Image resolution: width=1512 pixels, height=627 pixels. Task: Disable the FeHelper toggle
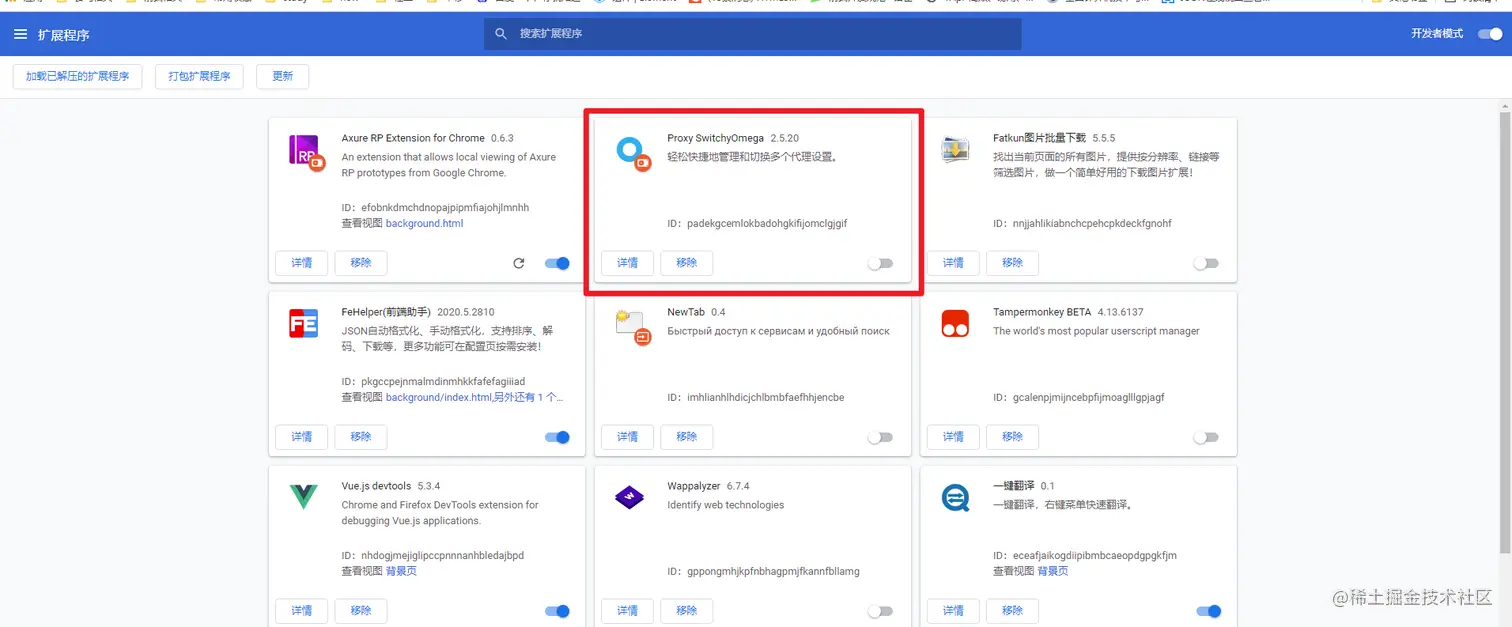[x=557, y=437]
